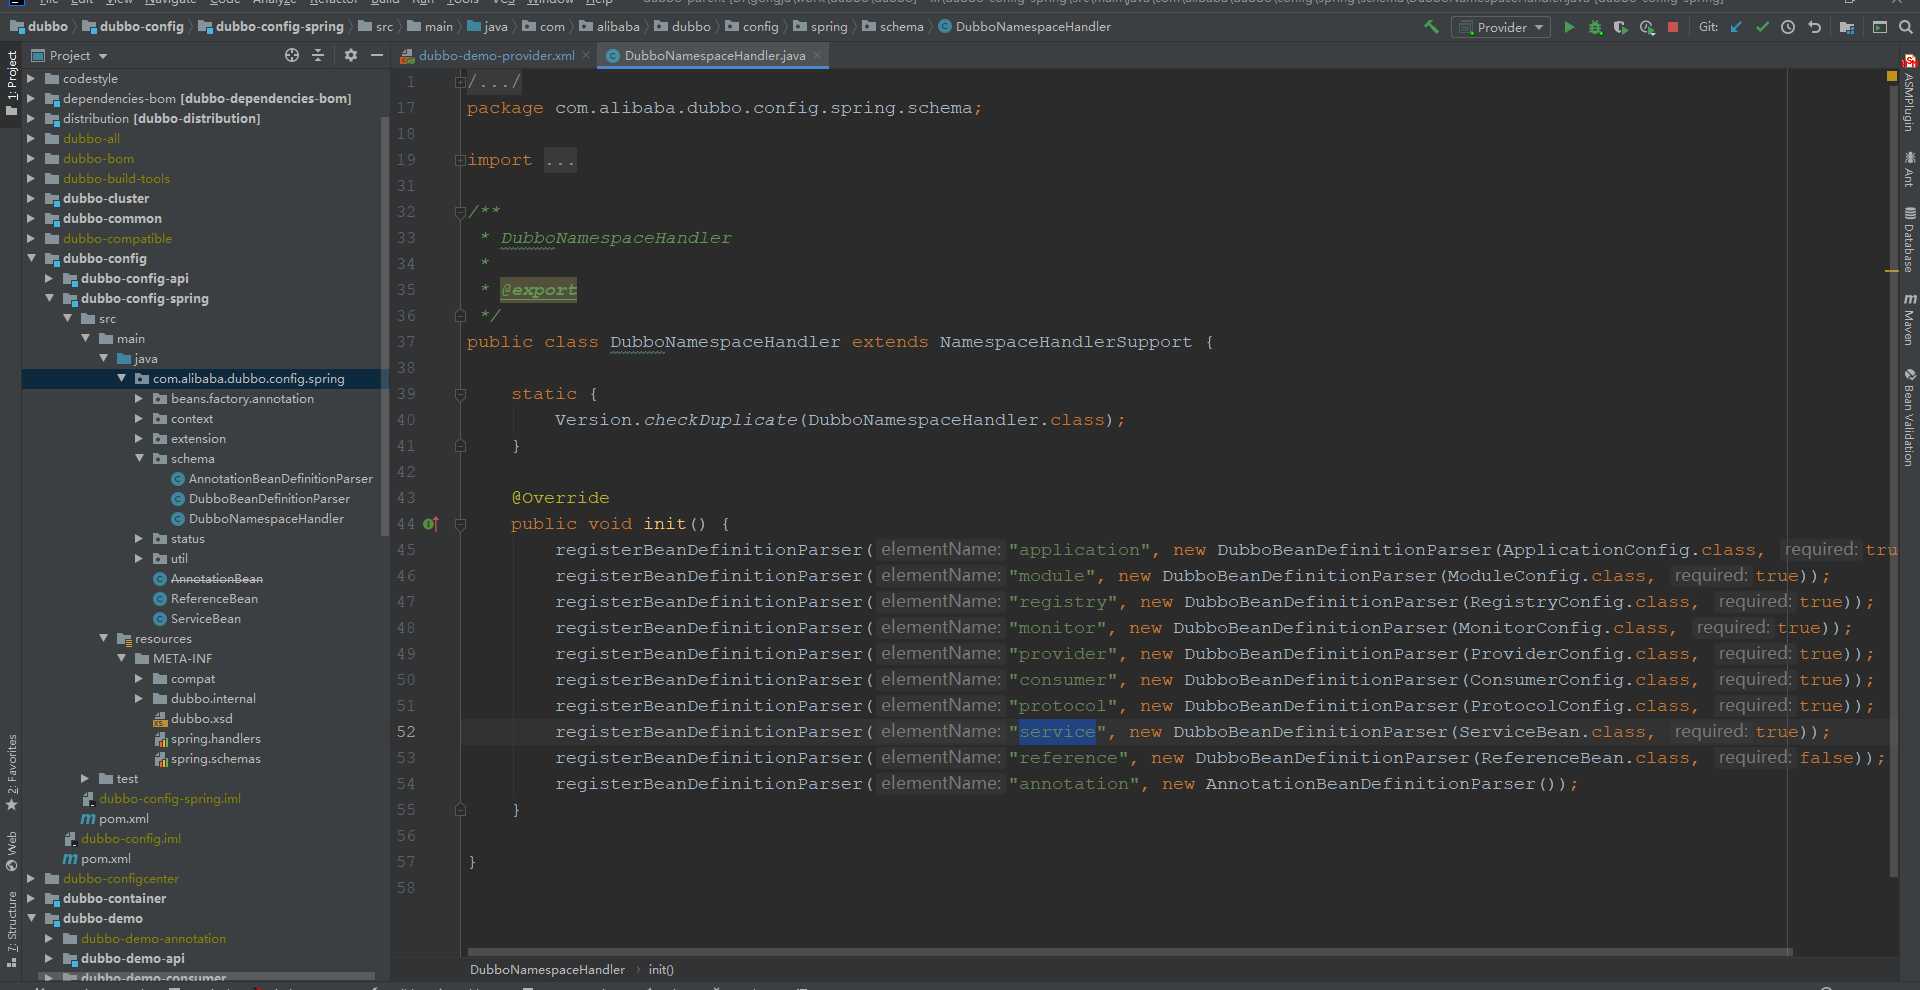The height and width of the screenshot is (990, 1920).
Task: Run Provider with coverage
Action: pyautogui.click(x=1621, y=27)
